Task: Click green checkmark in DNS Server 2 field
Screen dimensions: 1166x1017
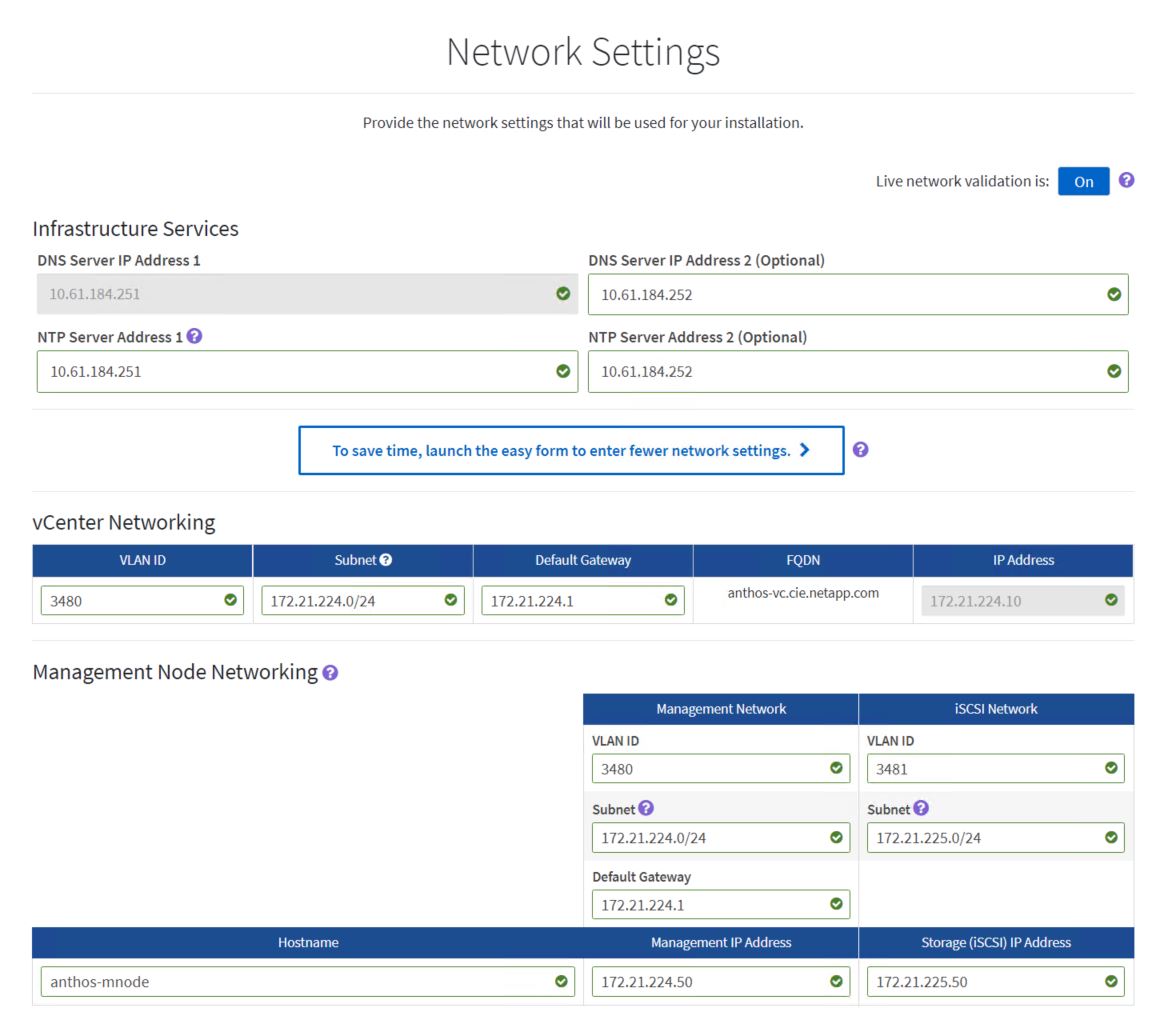Action: click(1114, 294)
